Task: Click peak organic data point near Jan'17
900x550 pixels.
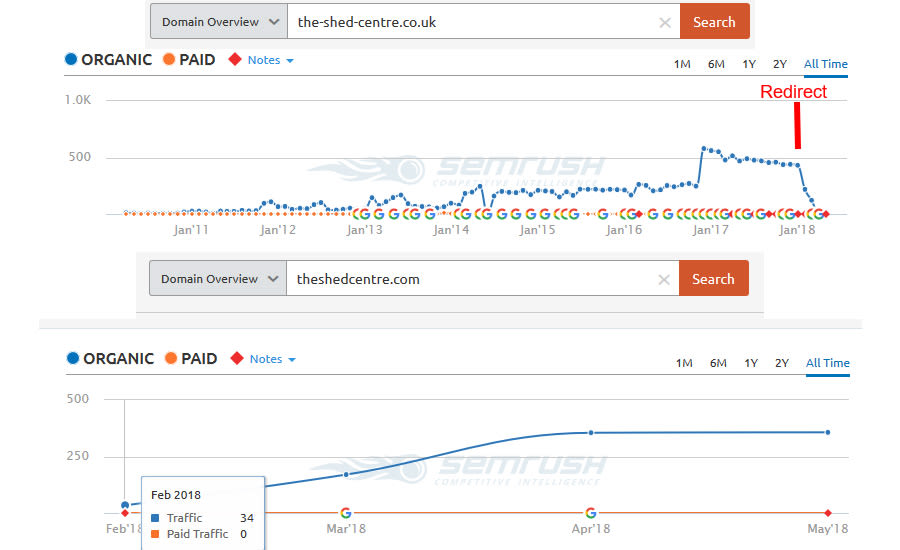Action: [704, 149]
